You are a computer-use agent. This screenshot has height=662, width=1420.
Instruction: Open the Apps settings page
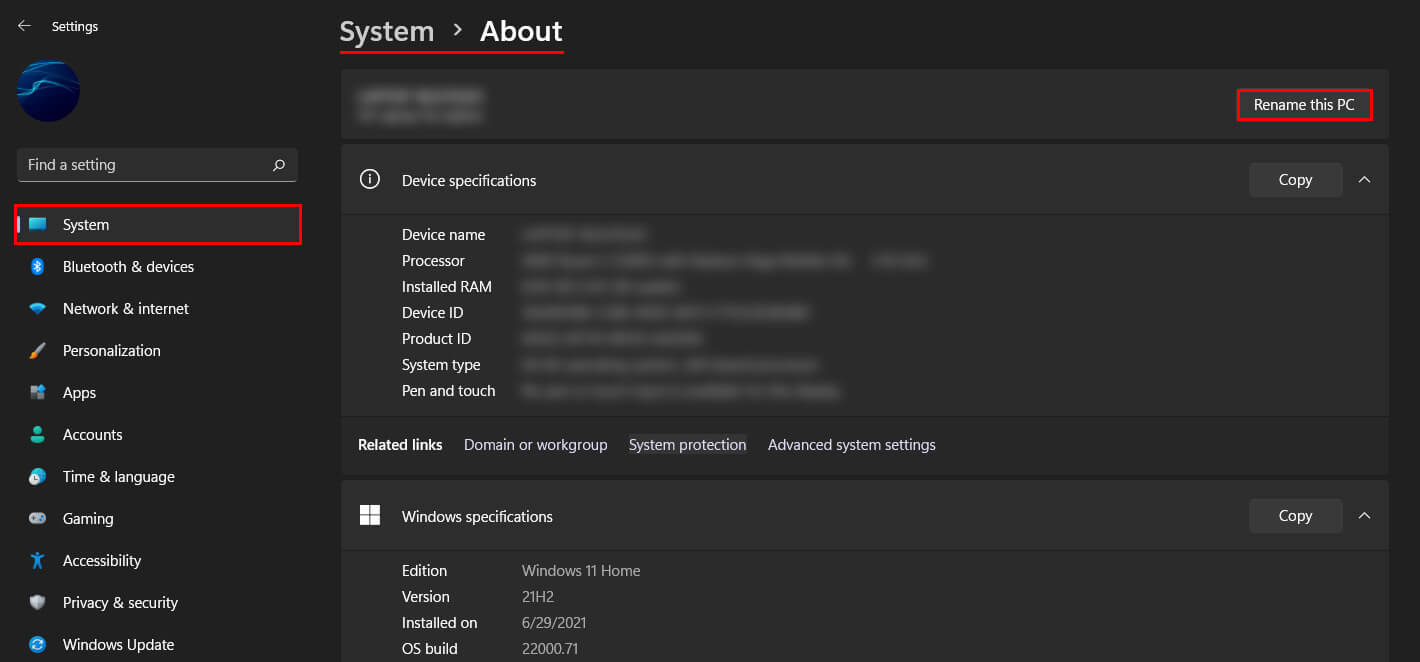[x=158, y=393]
